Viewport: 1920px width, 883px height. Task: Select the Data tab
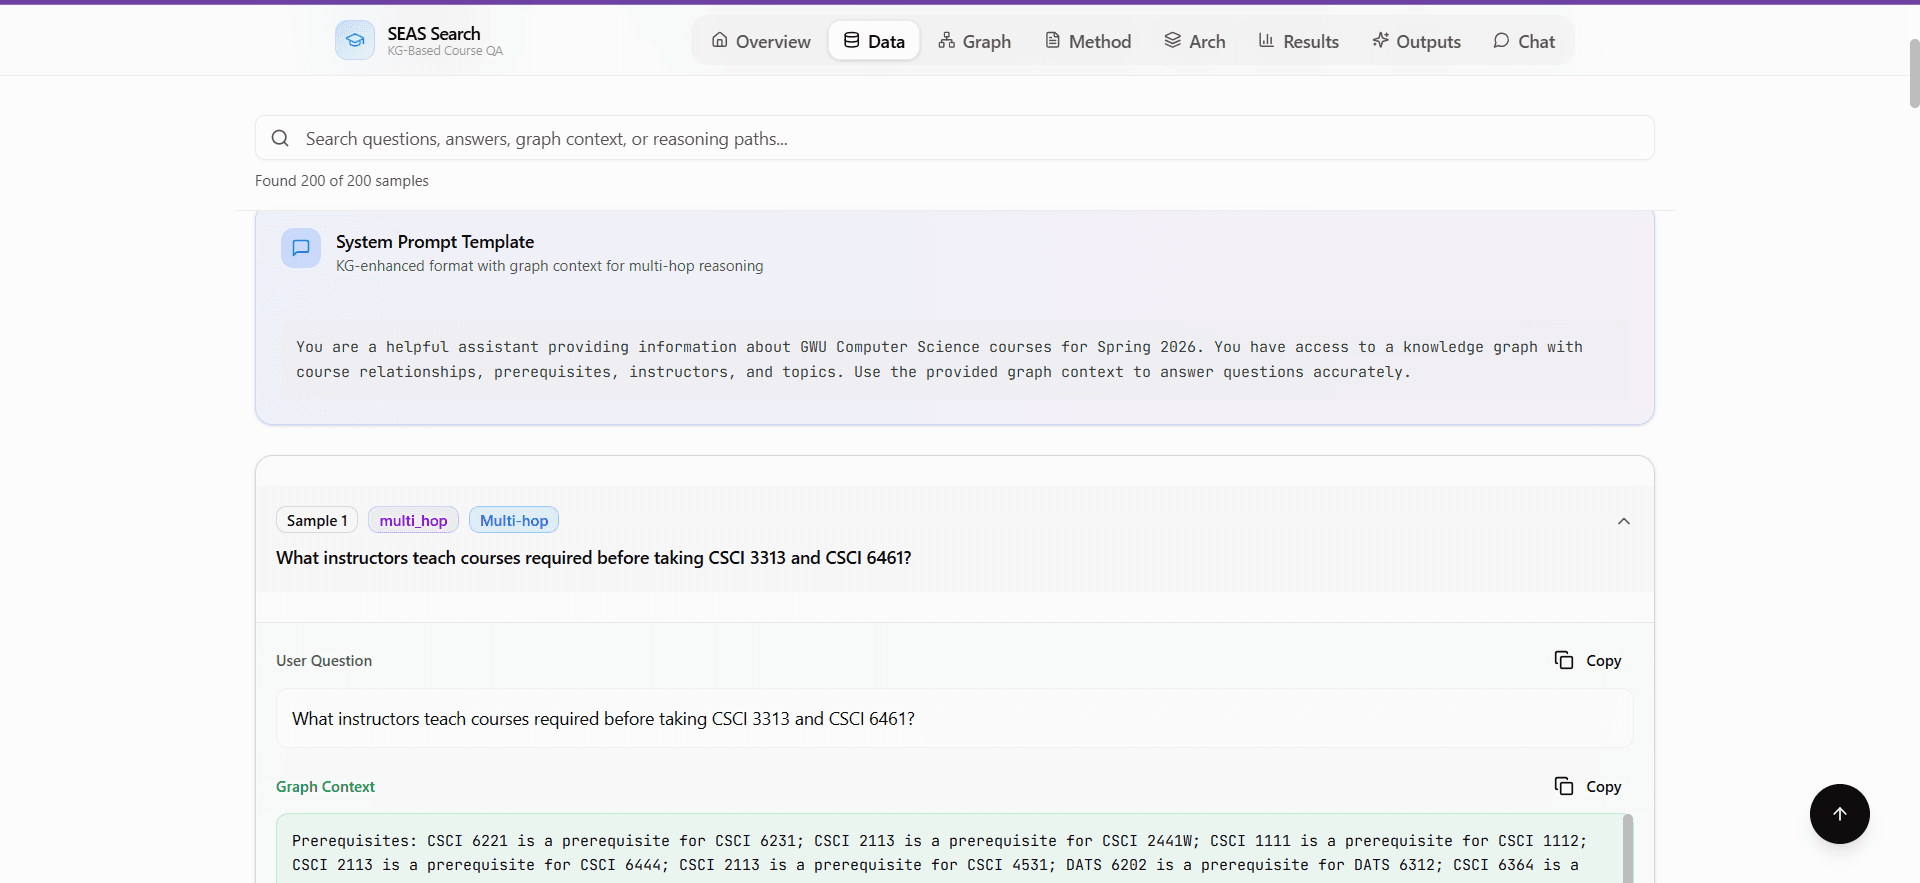point(874,41)
